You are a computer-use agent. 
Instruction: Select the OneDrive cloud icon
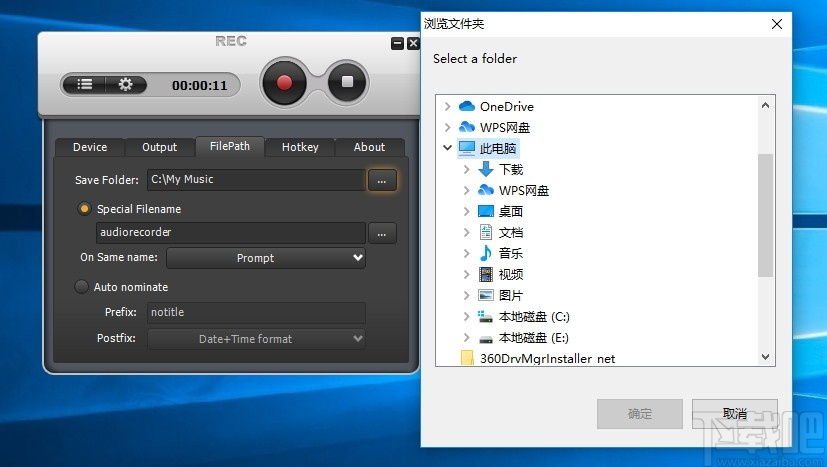[x=467, y=107]
